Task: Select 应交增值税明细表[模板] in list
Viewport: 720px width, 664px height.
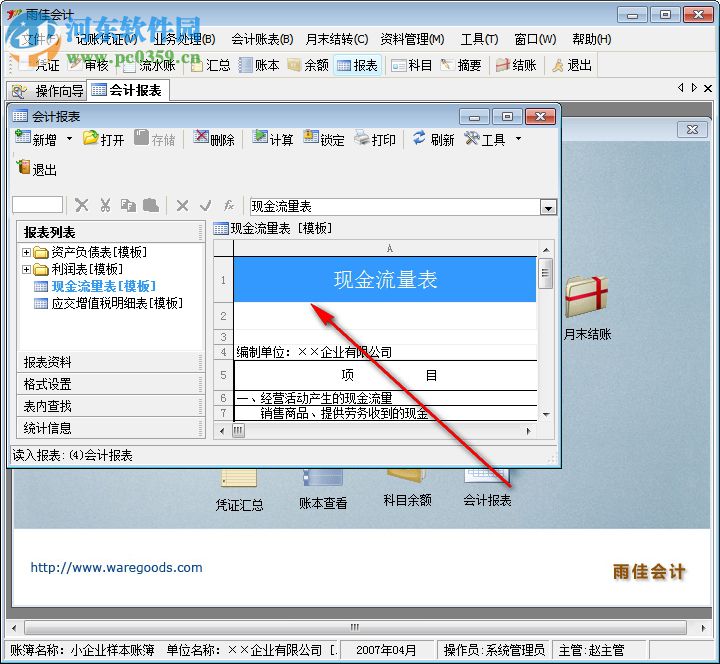Action: (117, 304)
